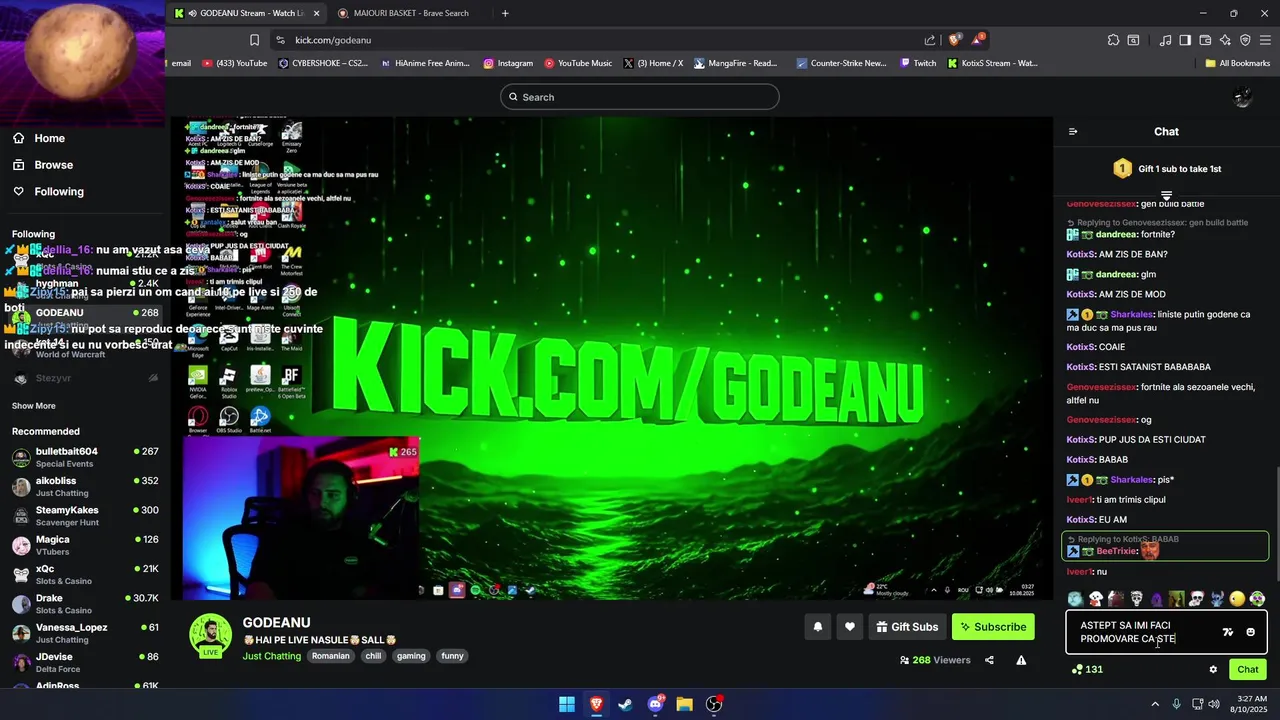
Task: Switch to the GODEANU Stream browser tab
Action: (247, 13)
